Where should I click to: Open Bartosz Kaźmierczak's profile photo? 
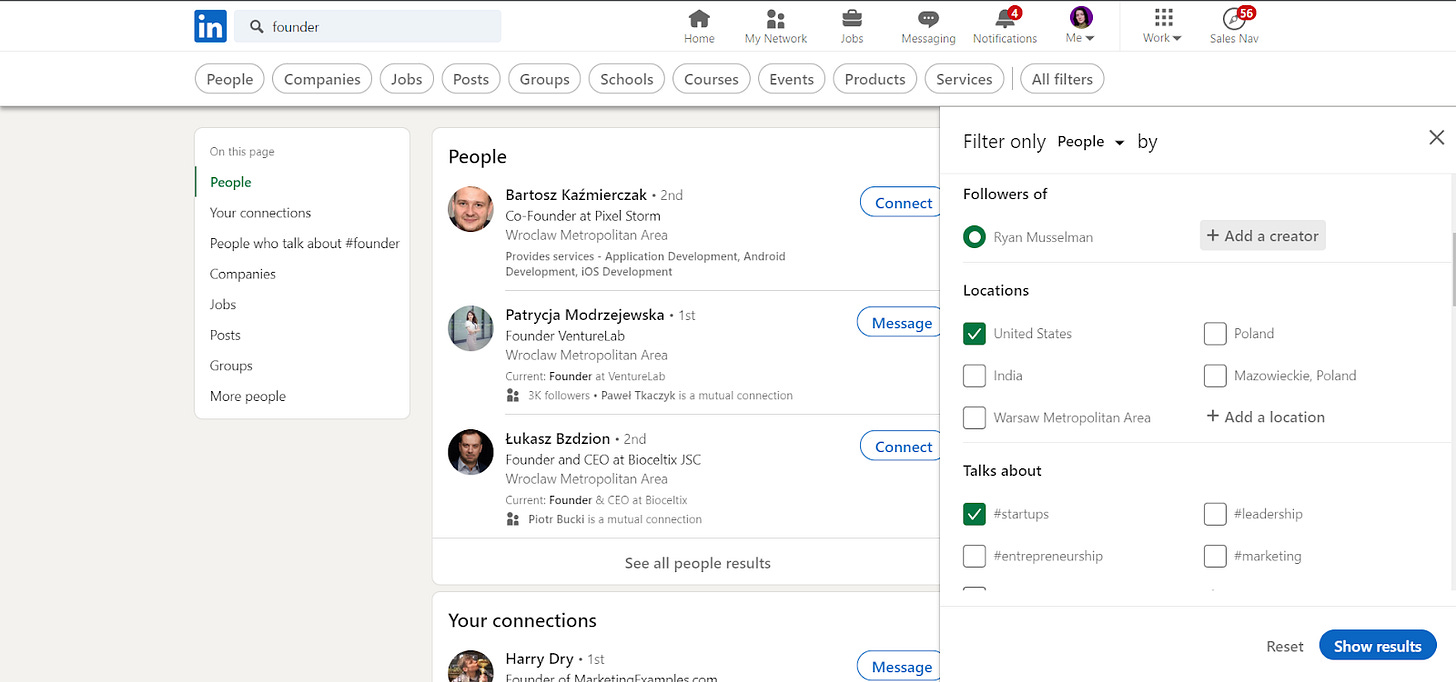[x=470, y=208]
